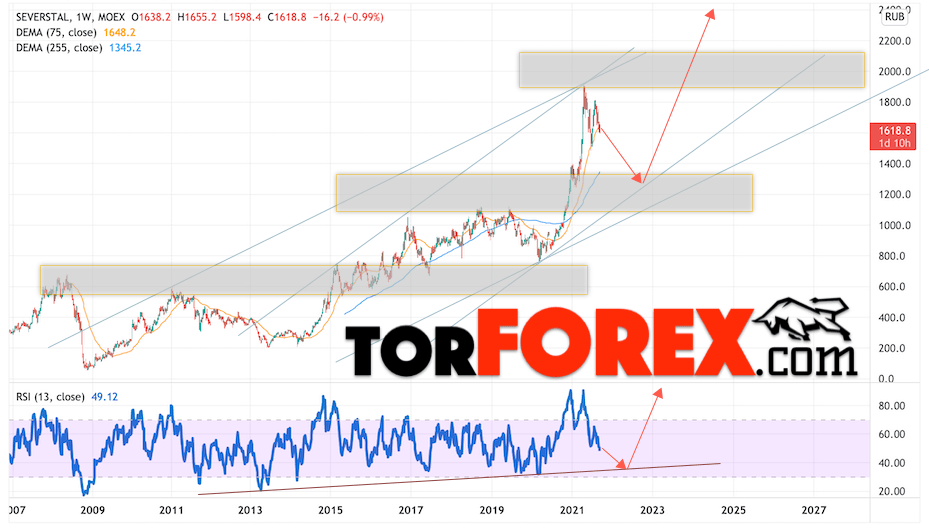Click the RUB currency button
This screenshot has width=929, height=528.
tap(894, 17)
